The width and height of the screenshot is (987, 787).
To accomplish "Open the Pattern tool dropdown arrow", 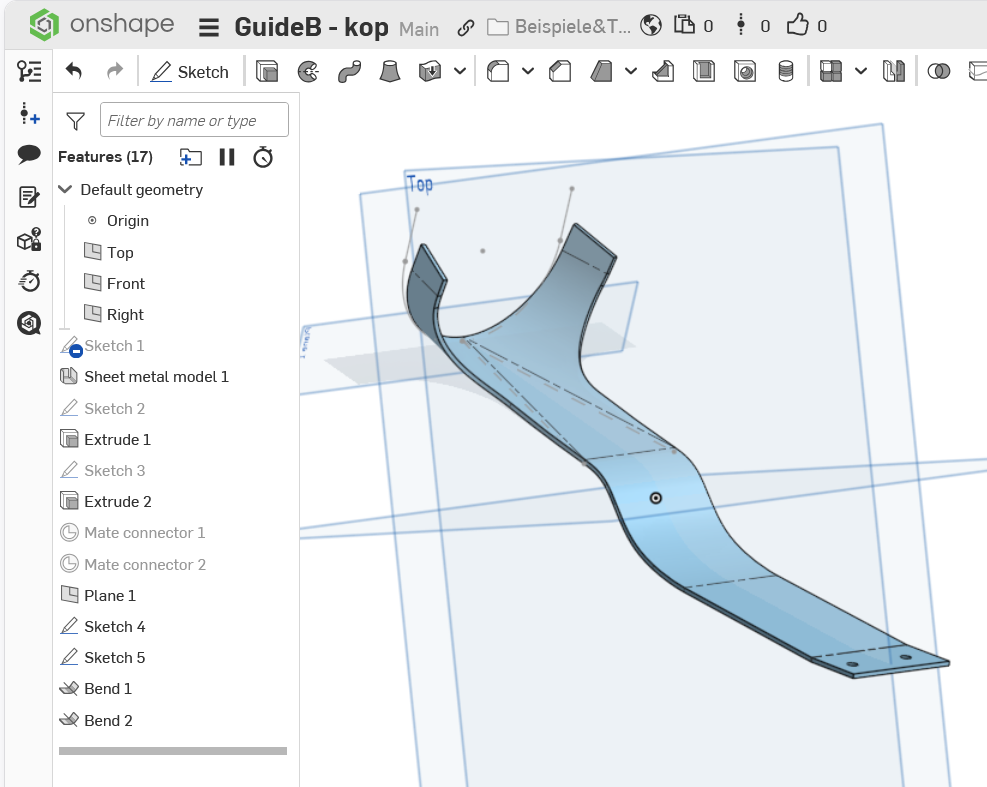I will click(x=861, y=71).
